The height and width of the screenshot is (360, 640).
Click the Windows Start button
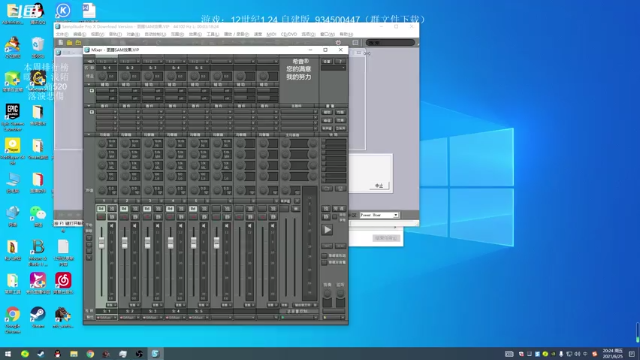8,353
